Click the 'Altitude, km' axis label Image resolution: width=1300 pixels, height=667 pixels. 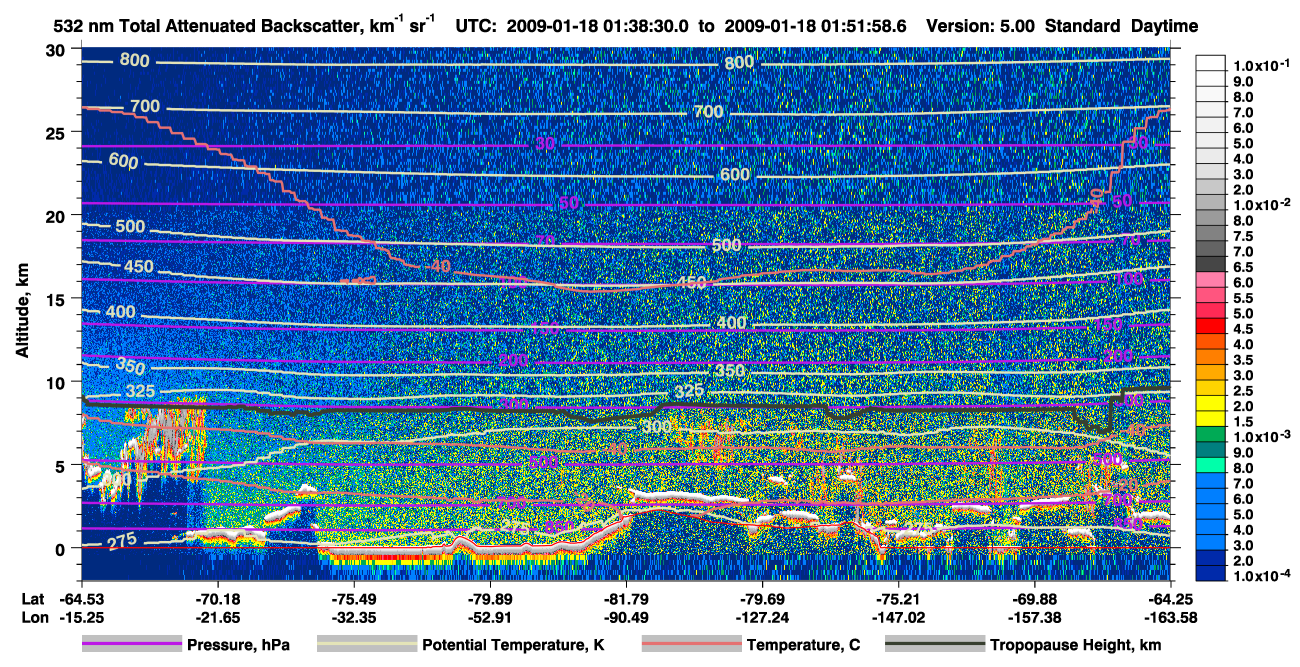click(x=23, y=311)
